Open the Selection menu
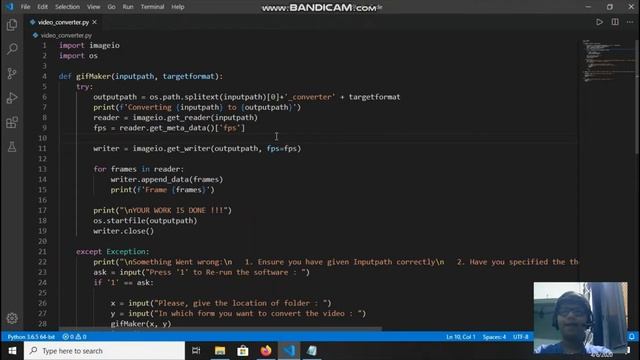 67,7
